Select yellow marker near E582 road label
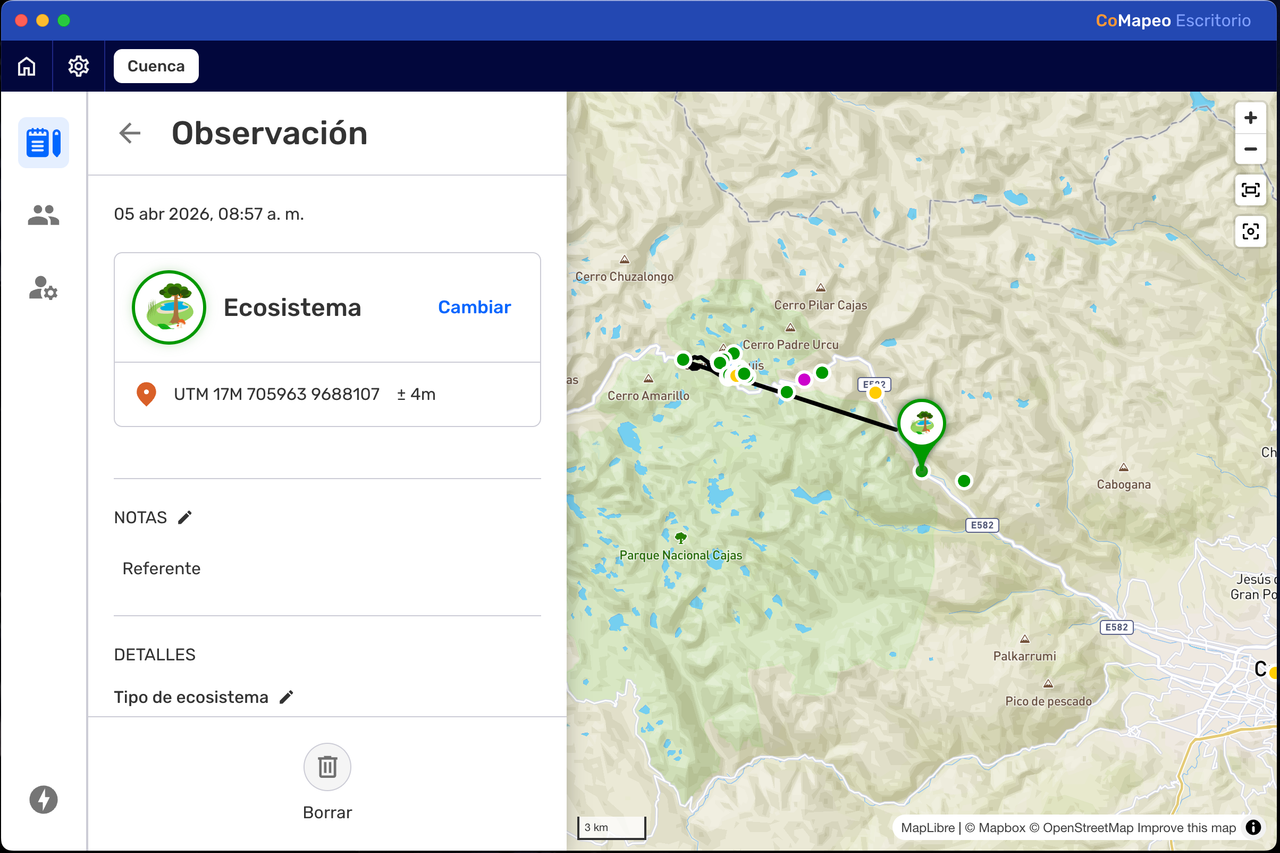The width and height of the screenshot is (1280, 853). [x=875, y=393]
